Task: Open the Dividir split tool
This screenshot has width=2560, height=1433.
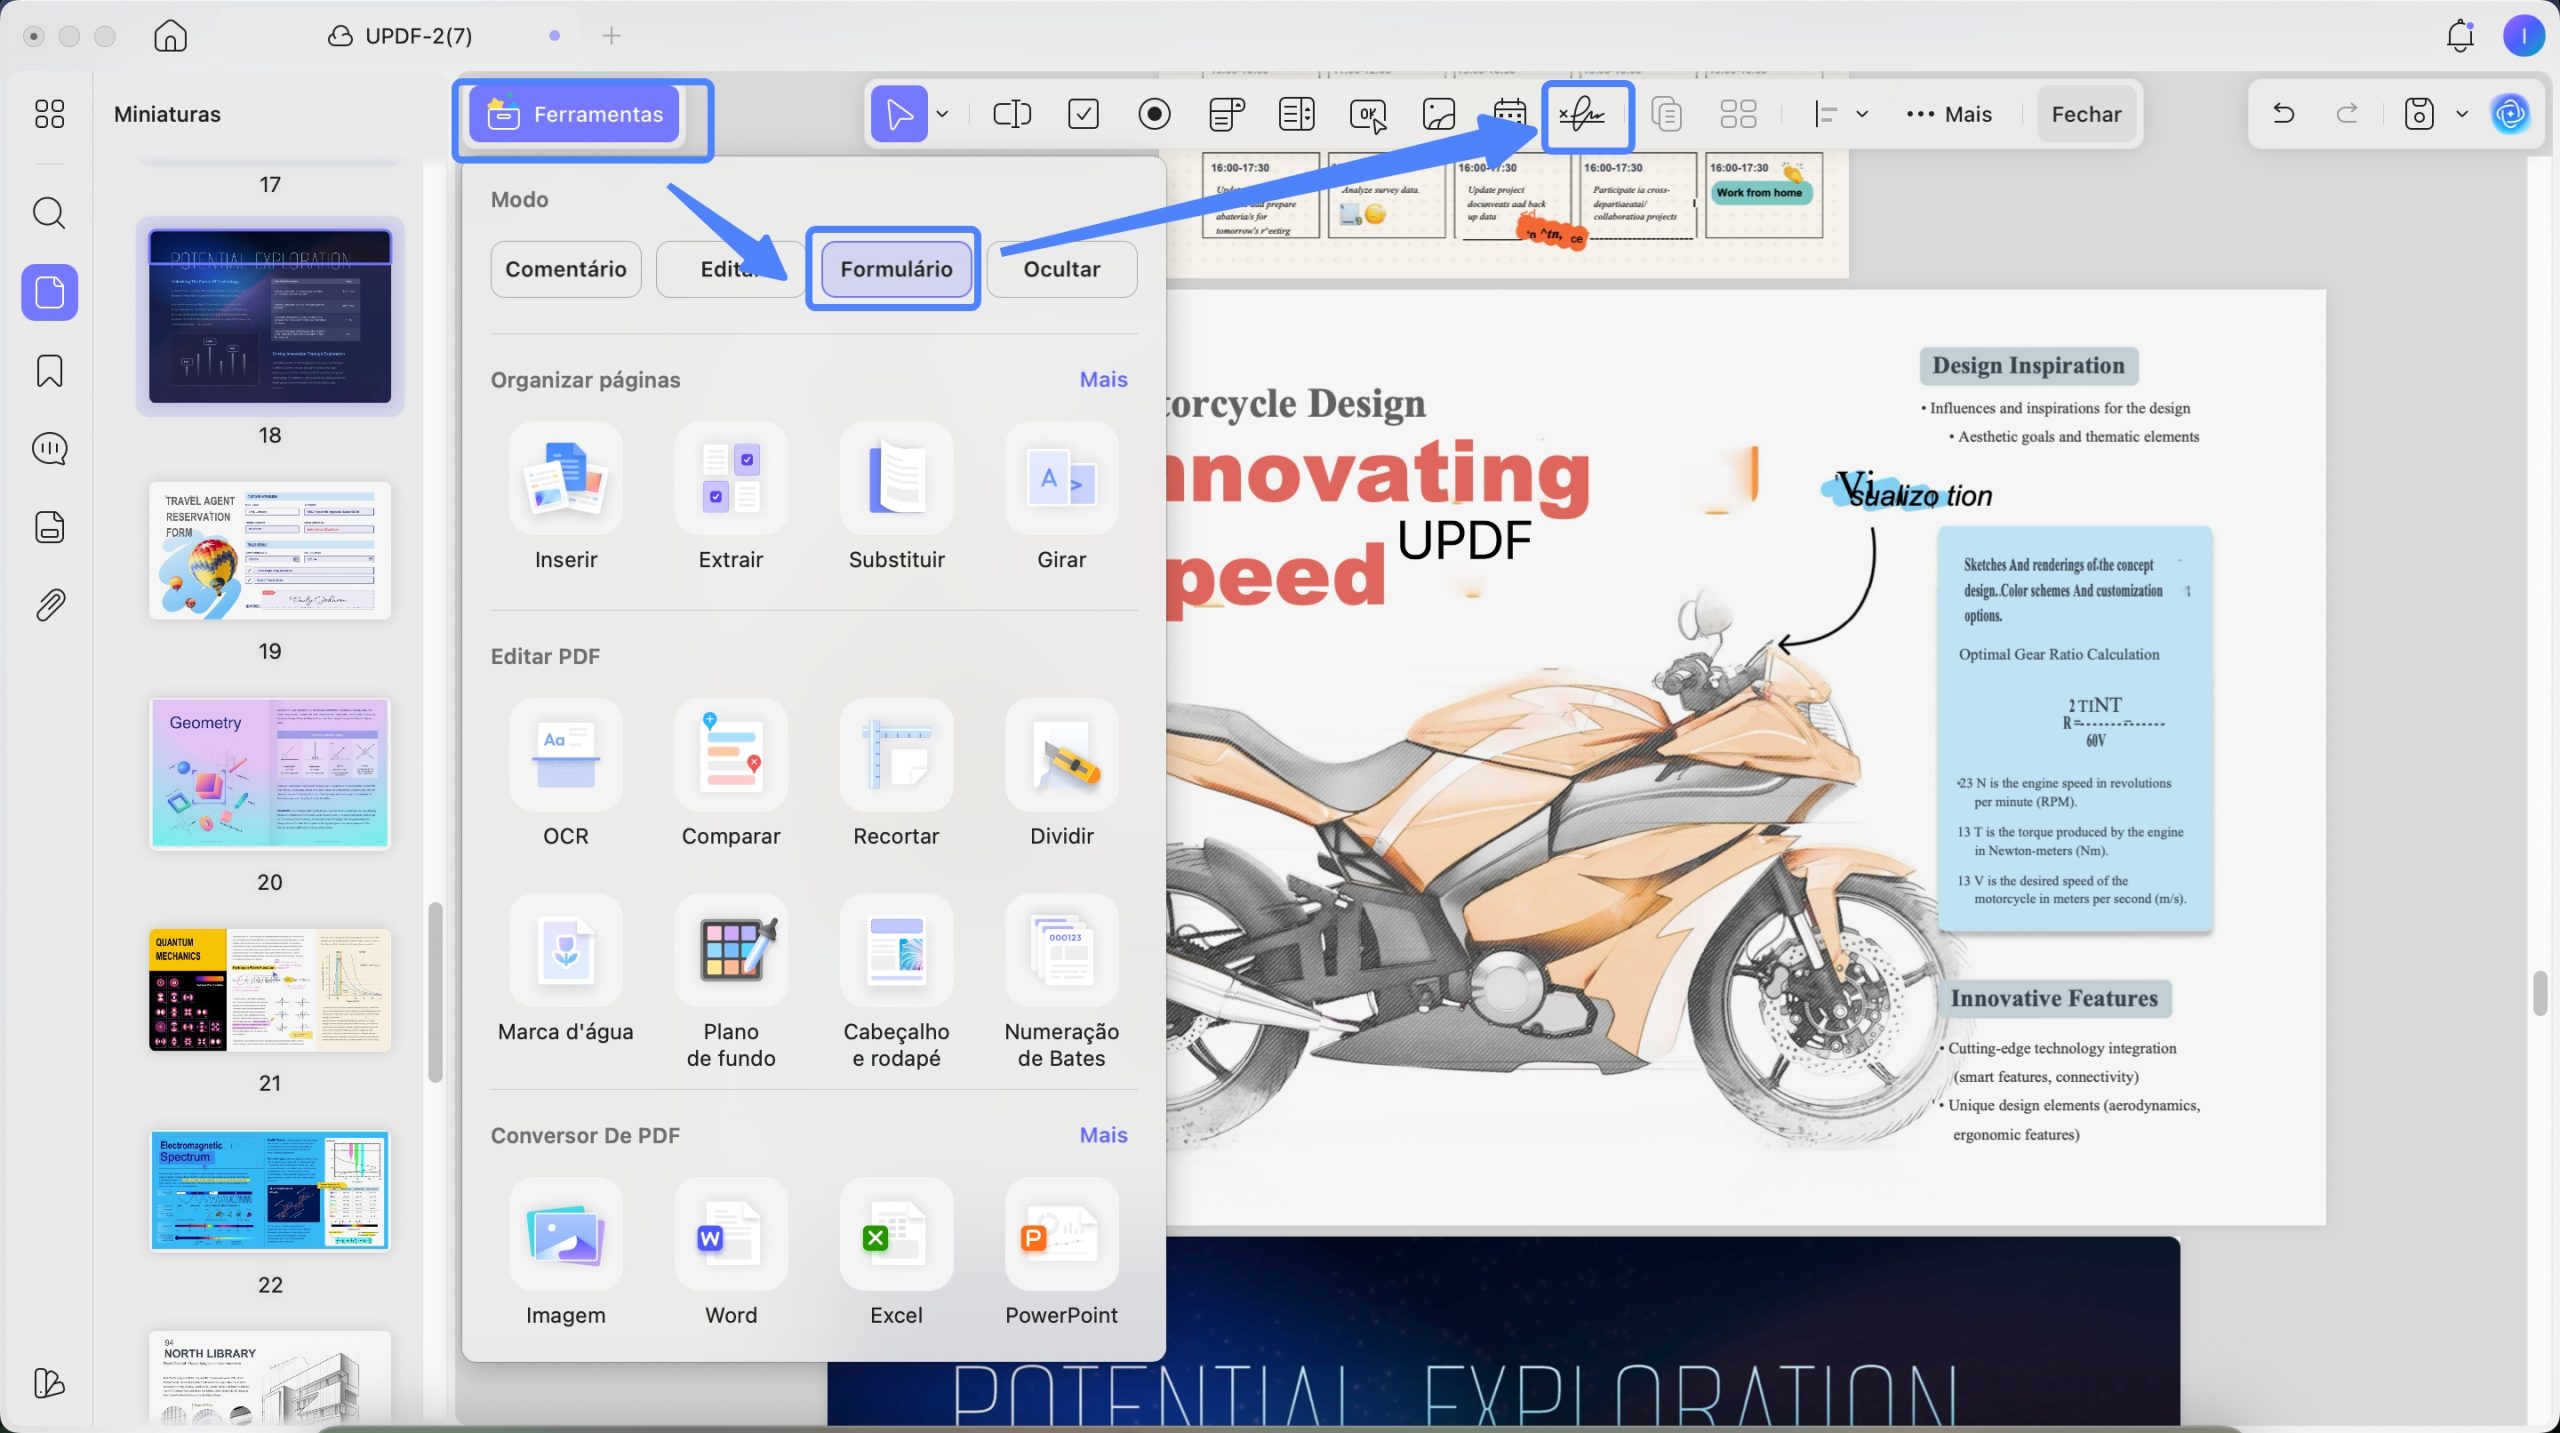Action: click(x=1061, y=773)
